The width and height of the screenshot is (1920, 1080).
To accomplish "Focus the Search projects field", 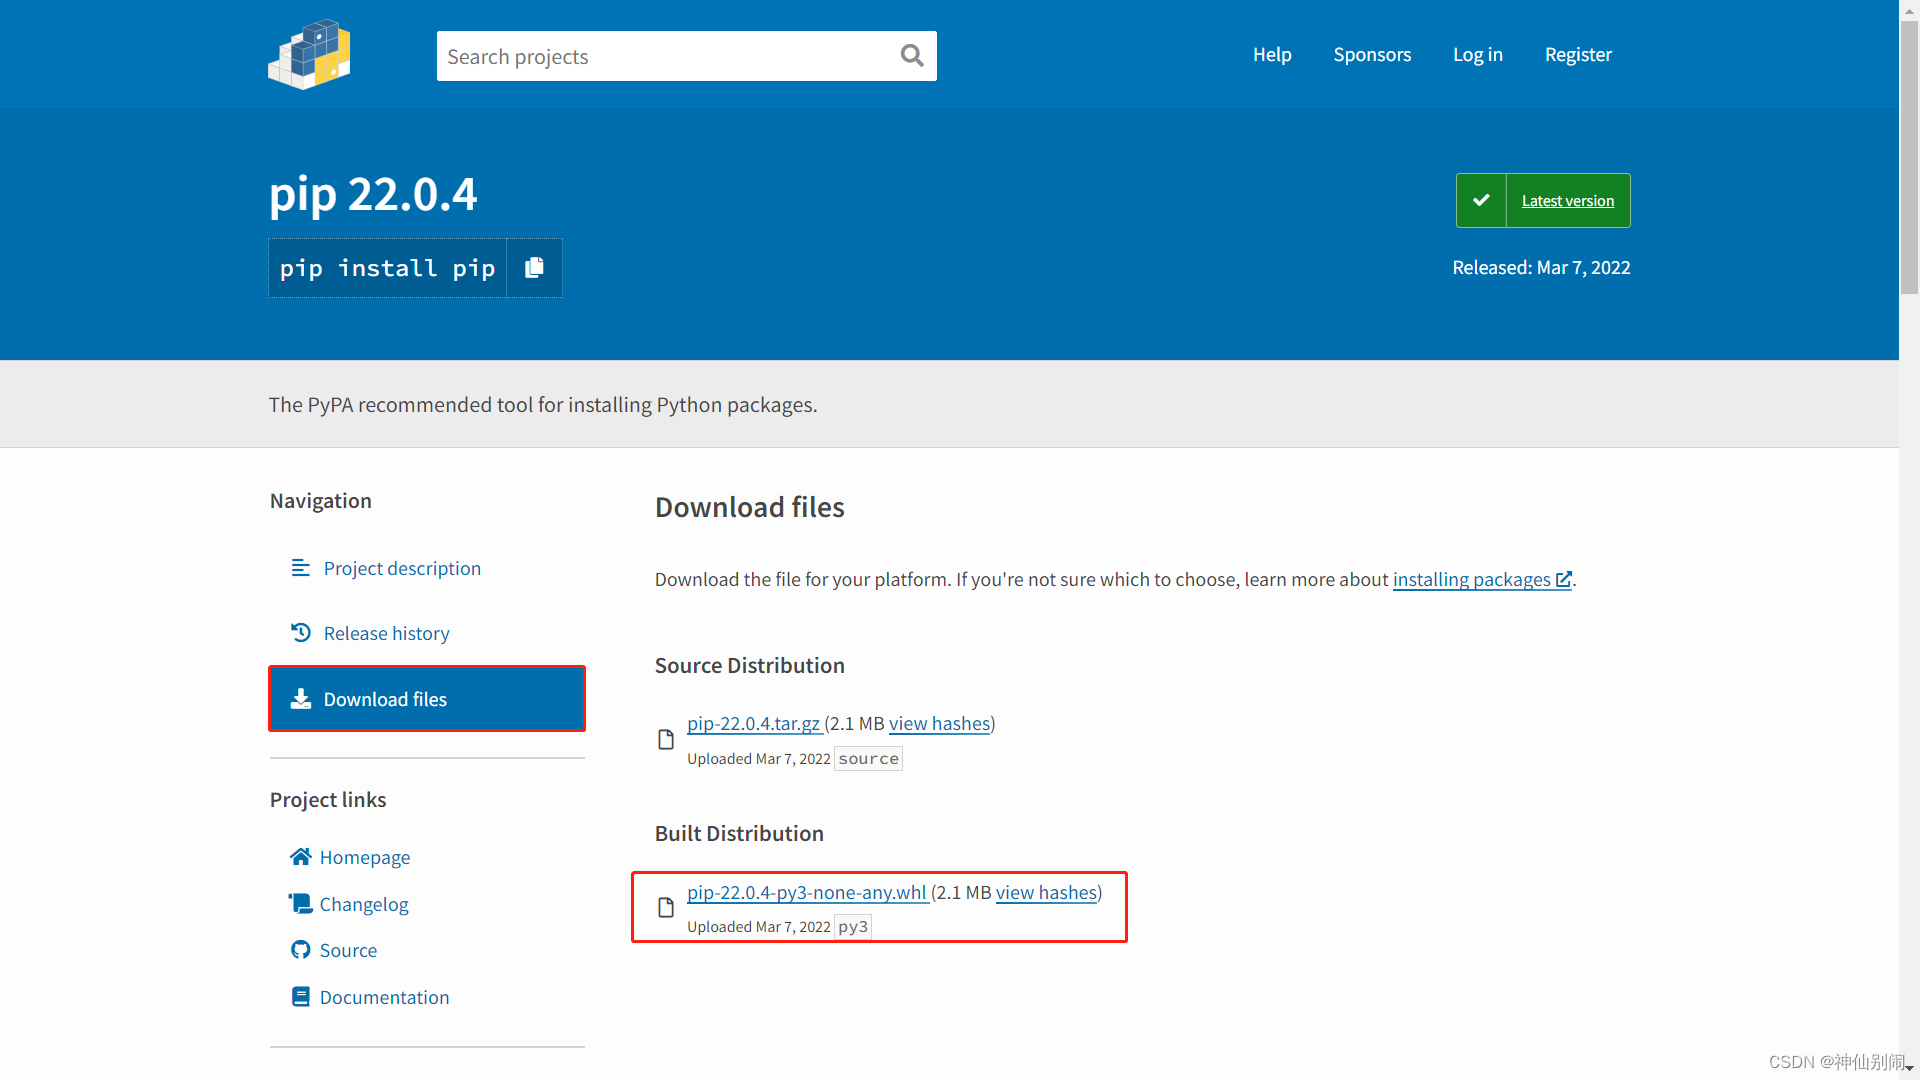I will [665, 56].
